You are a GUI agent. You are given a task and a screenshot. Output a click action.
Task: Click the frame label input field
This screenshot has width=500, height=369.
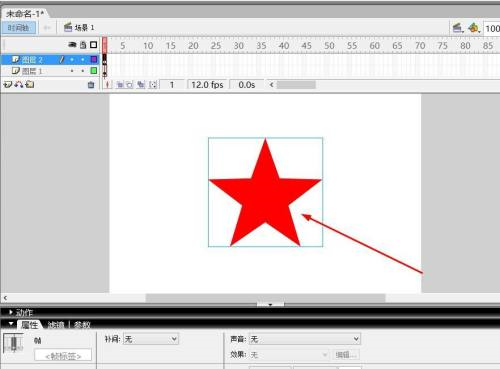pos(63,356)
